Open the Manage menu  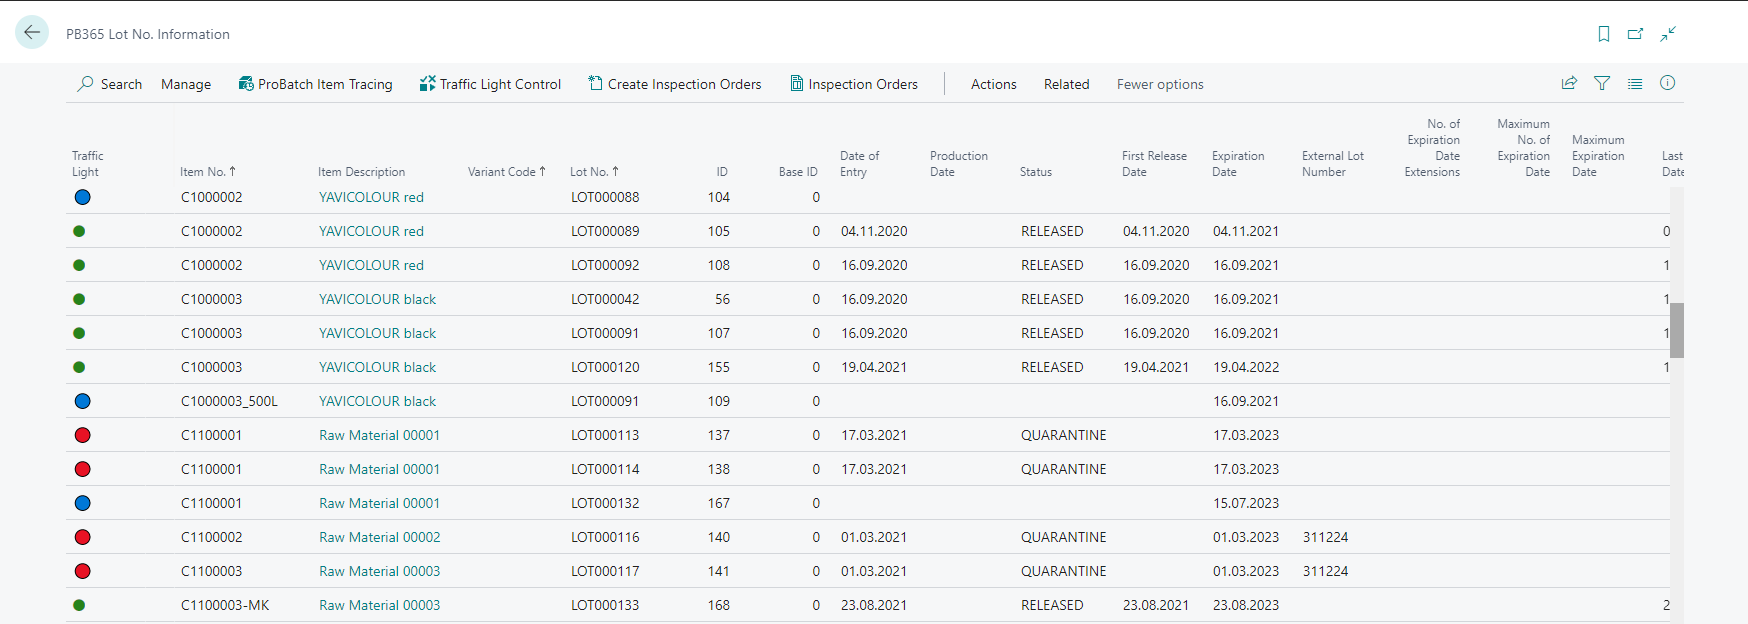point(186,84)
